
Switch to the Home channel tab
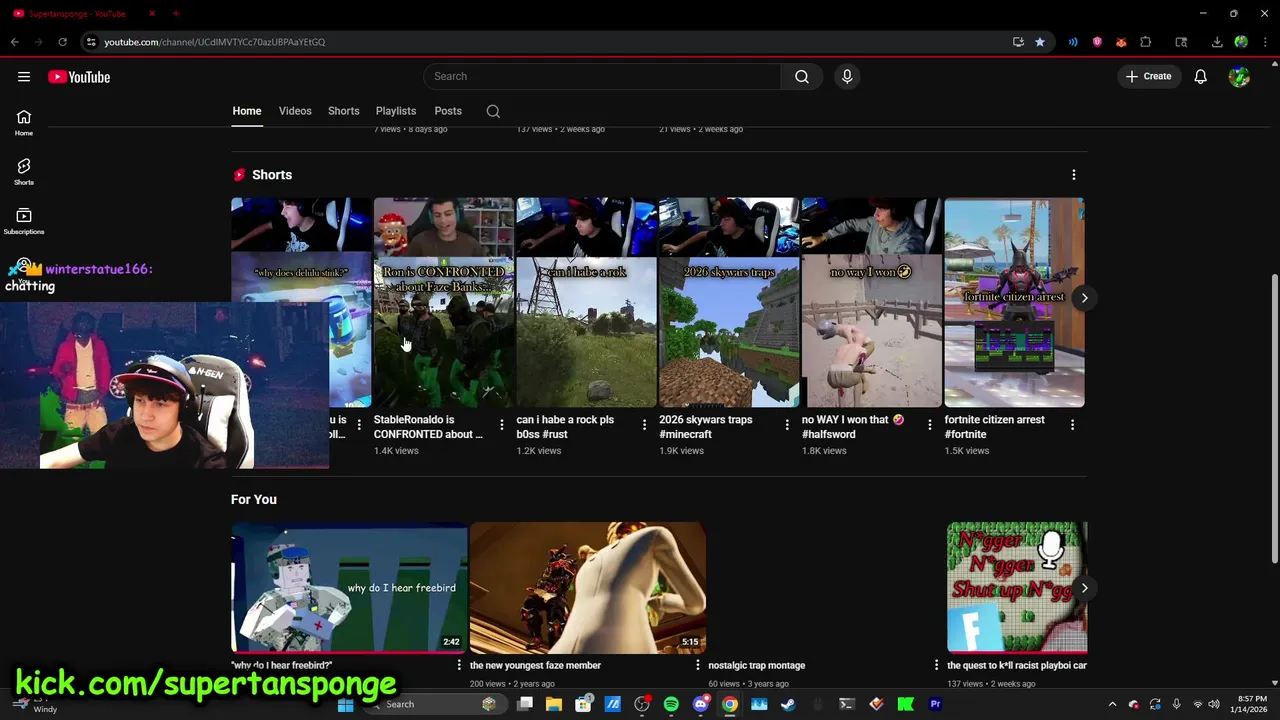pyautogui.click(x=247, y=111)
